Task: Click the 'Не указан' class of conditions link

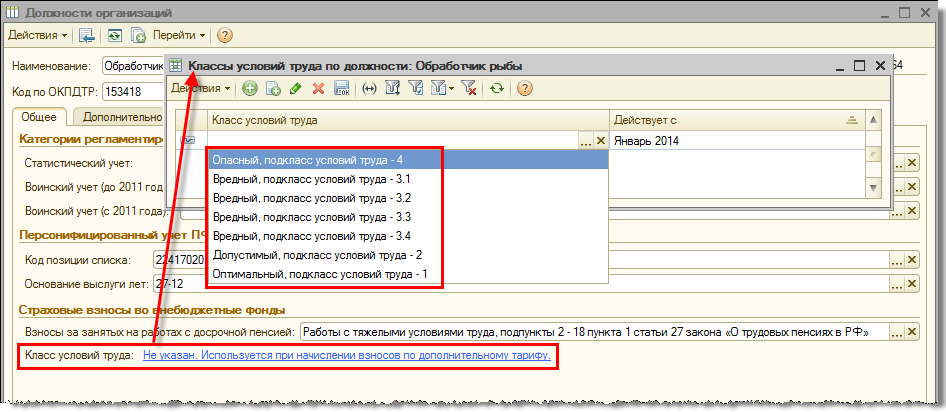Action: pos(346,355)
